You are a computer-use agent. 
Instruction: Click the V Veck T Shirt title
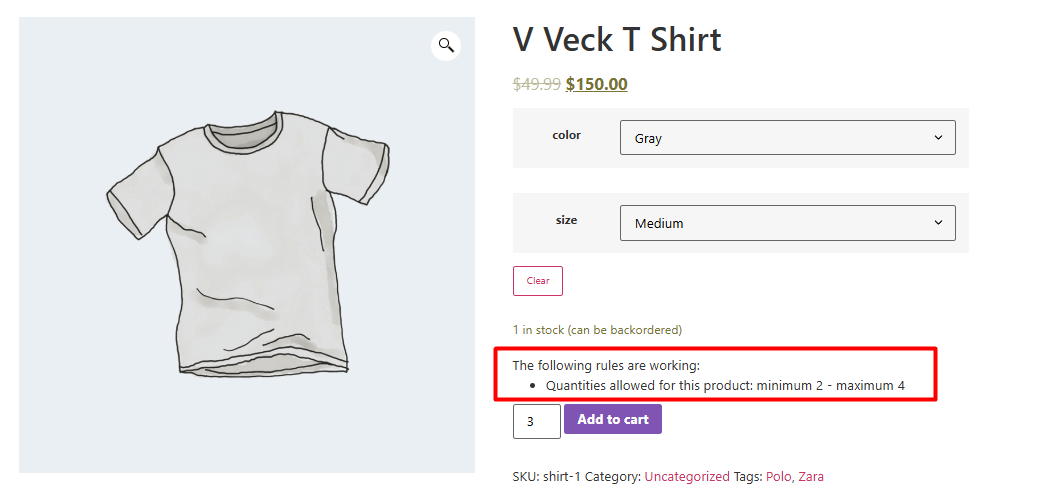(617, 40)
